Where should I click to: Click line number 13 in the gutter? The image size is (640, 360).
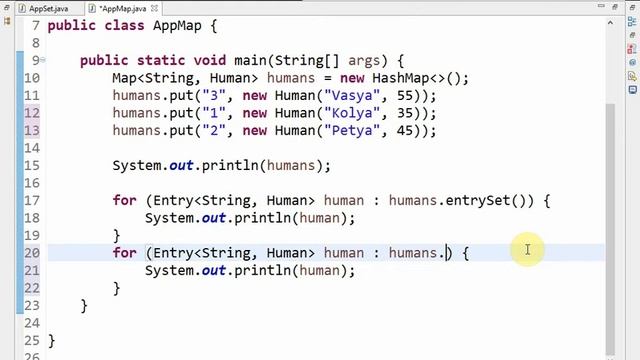[32, 131]
